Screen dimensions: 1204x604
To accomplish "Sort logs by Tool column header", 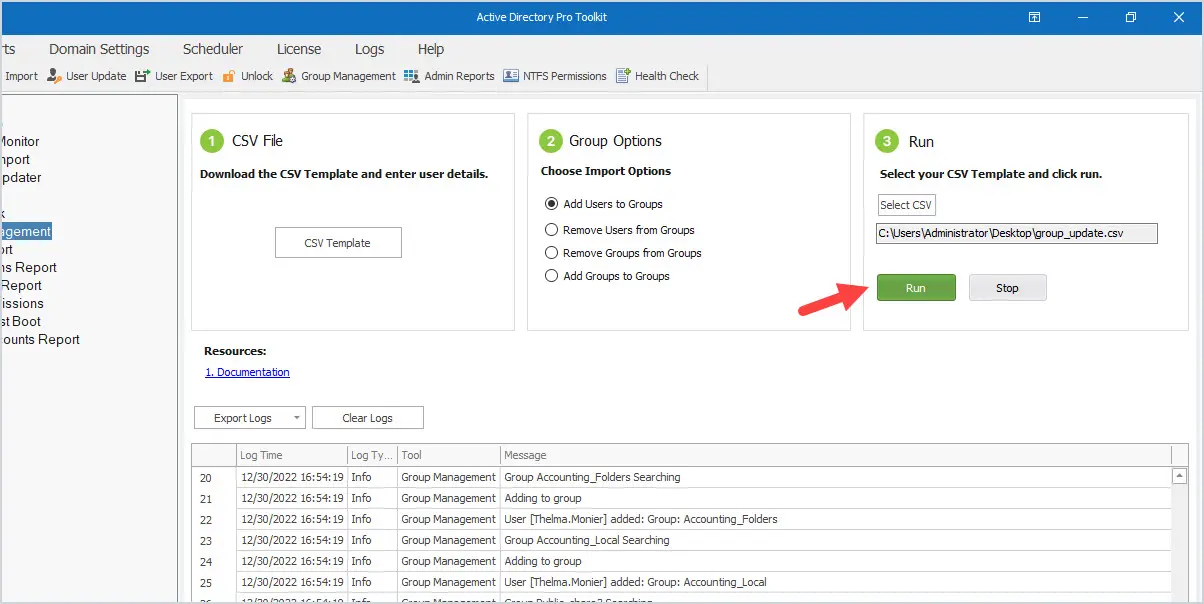I will (x=448, y=455).
